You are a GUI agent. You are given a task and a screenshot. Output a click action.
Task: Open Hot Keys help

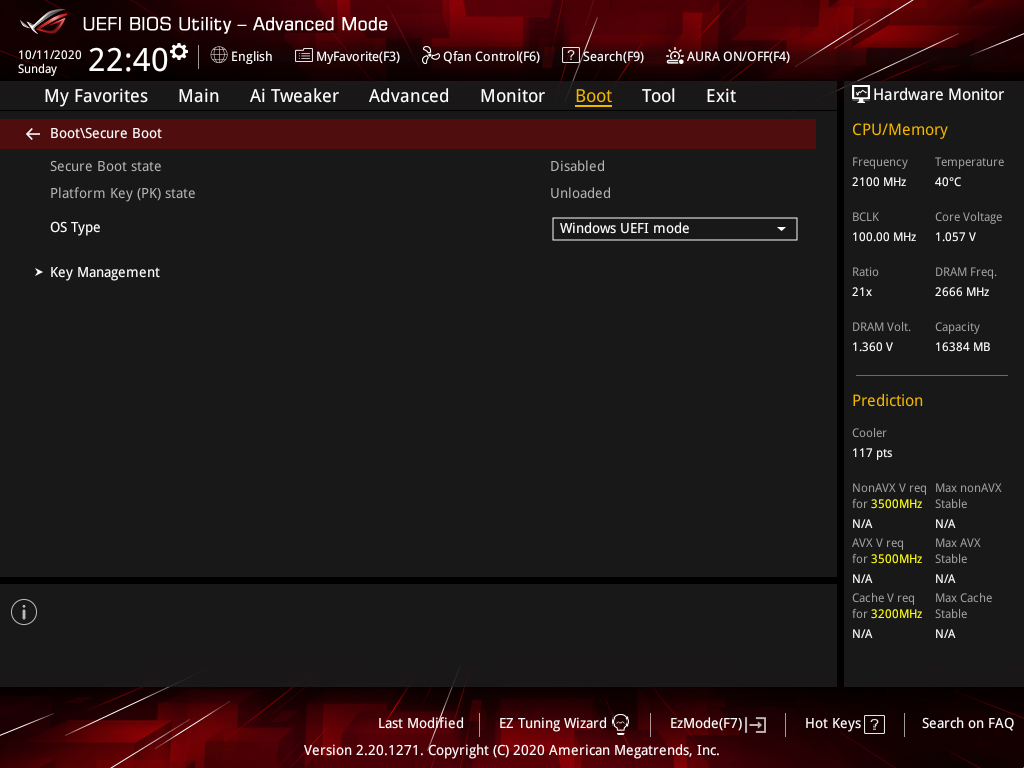pyautogui.click(x=844, y=724)
